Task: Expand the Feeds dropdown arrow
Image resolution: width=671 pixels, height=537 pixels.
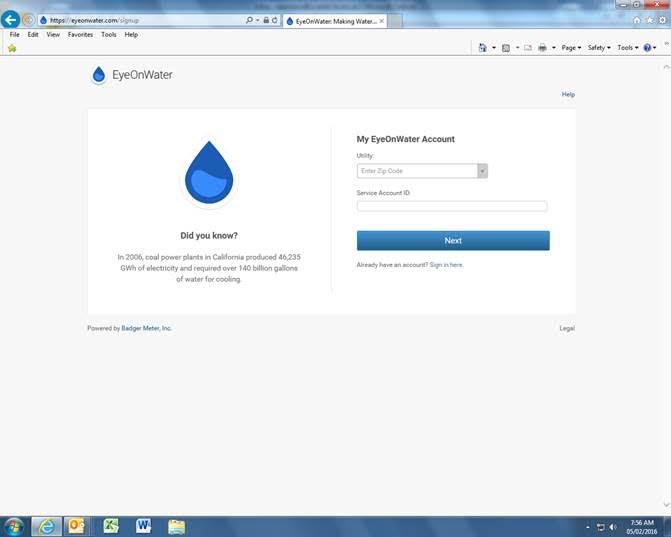Action: tap(517, 47)
